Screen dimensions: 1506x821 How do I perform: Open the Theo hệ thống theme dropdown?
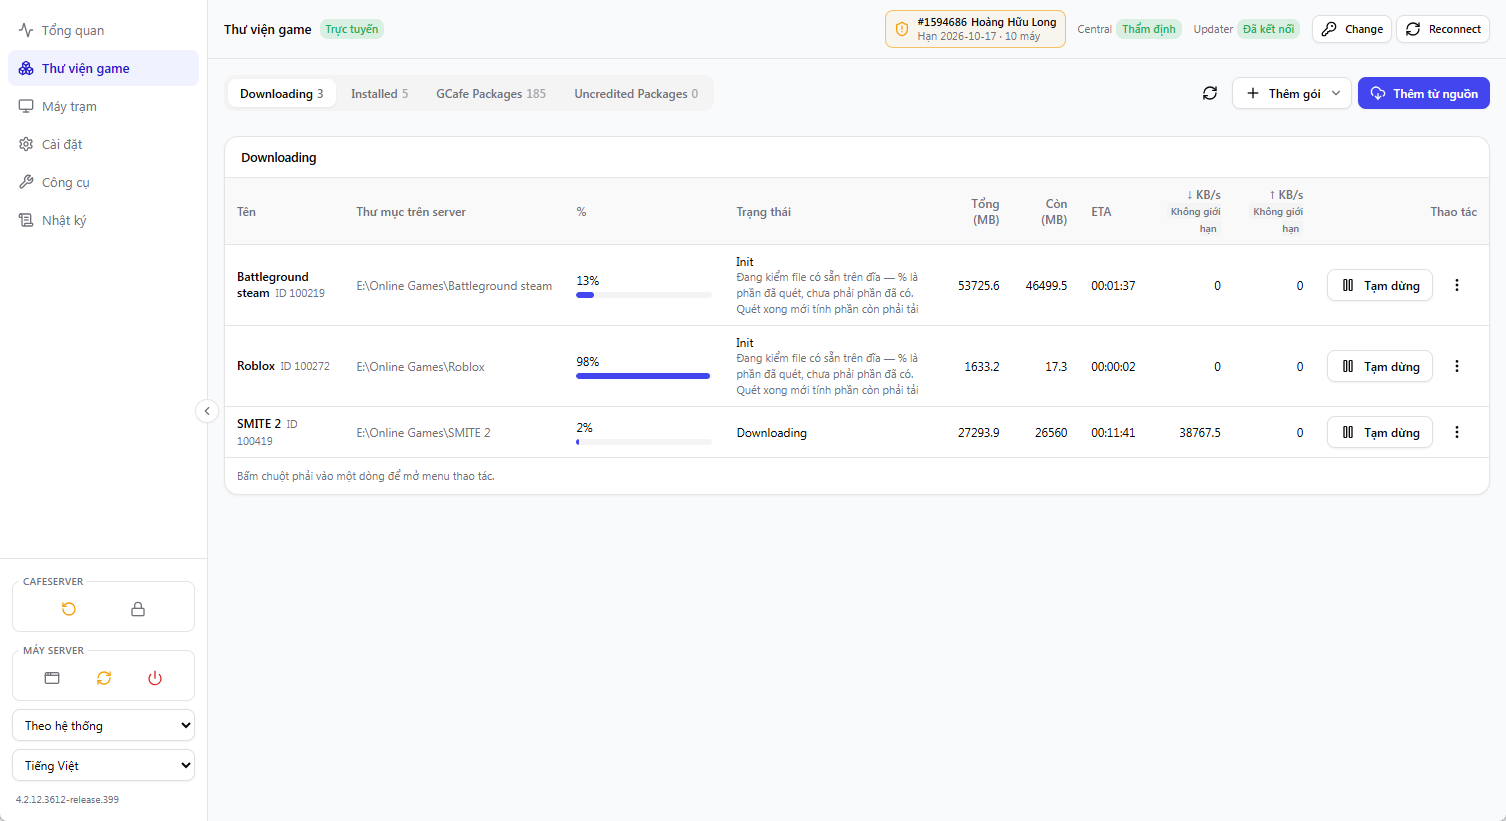pyautogui.click(x=103, y=726)
